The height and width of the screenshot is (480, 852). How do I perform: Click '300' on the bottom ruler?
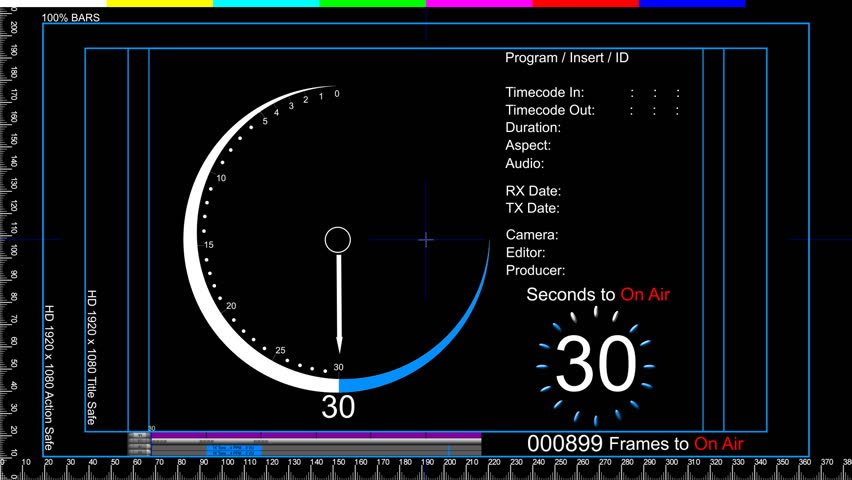click(x=672, y=462)
